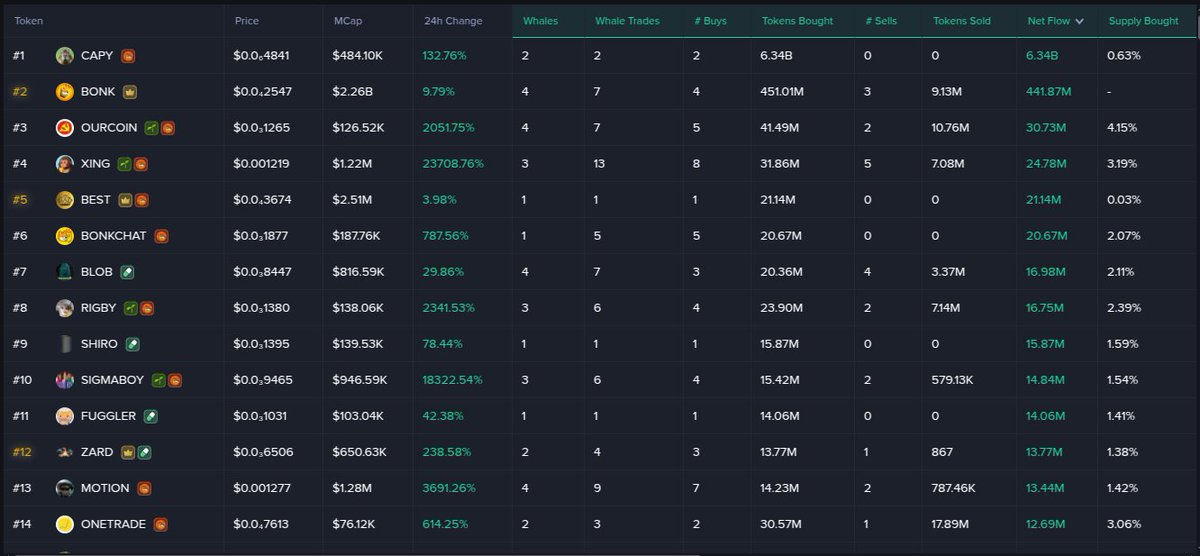Click the orange badge next to BONKCHAT
This screenshot has width=1200, height=556.
point(161,236)
